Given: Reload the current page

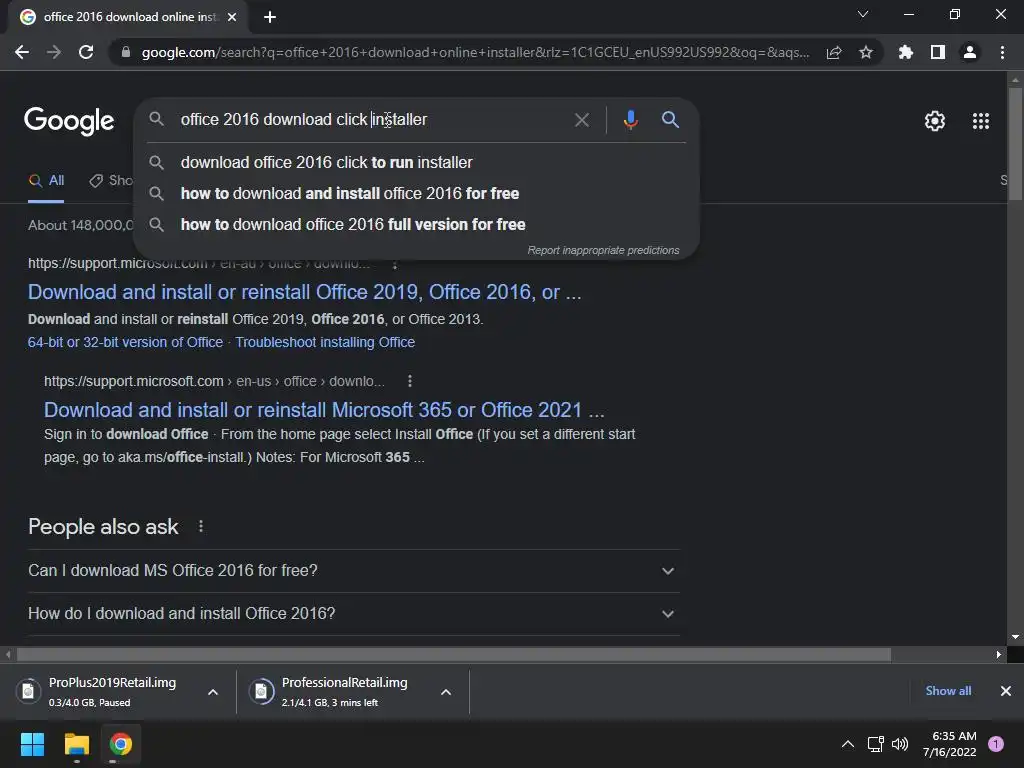Looking at the screenshot, I should coord(86,52).
